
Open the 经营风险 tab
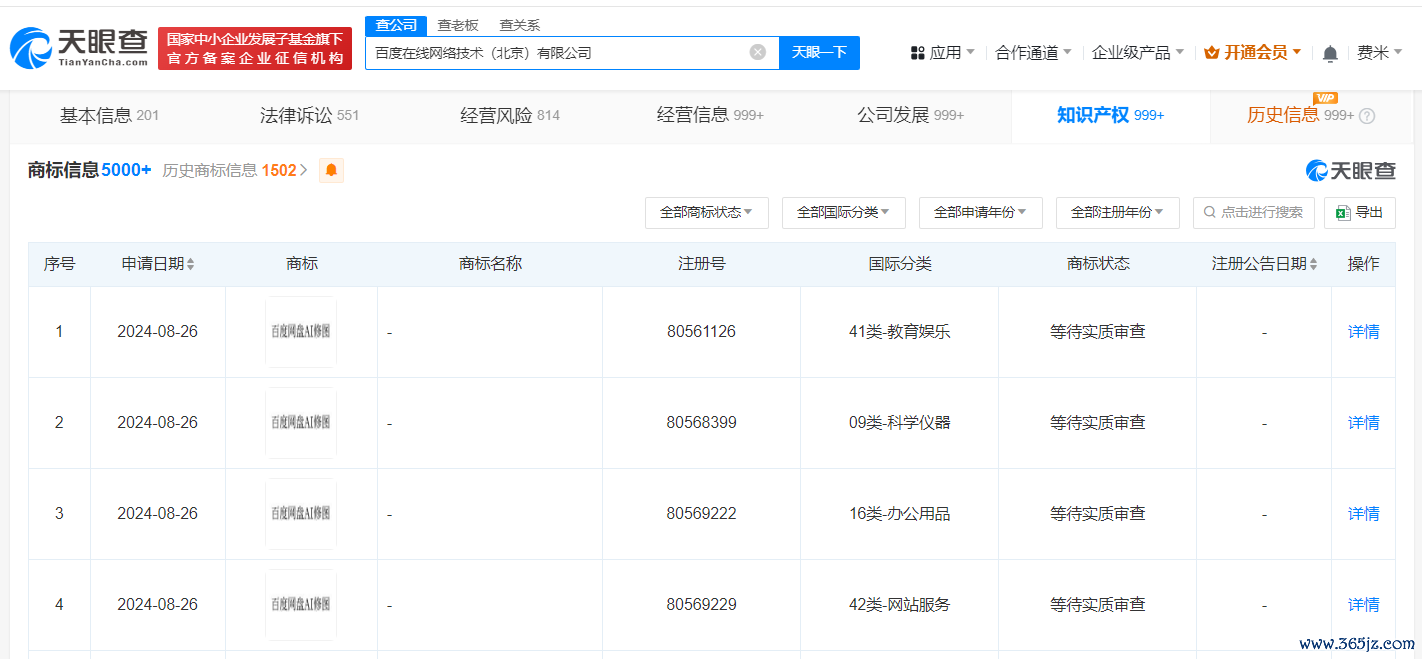pyautogui.click(x=510, y=116)
